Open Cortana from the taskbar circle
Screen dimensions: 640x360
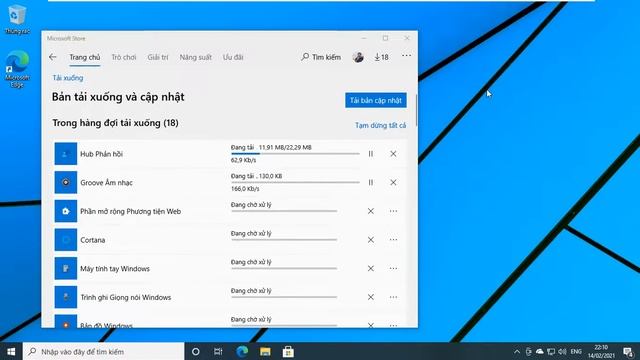(x=196, y=351)
